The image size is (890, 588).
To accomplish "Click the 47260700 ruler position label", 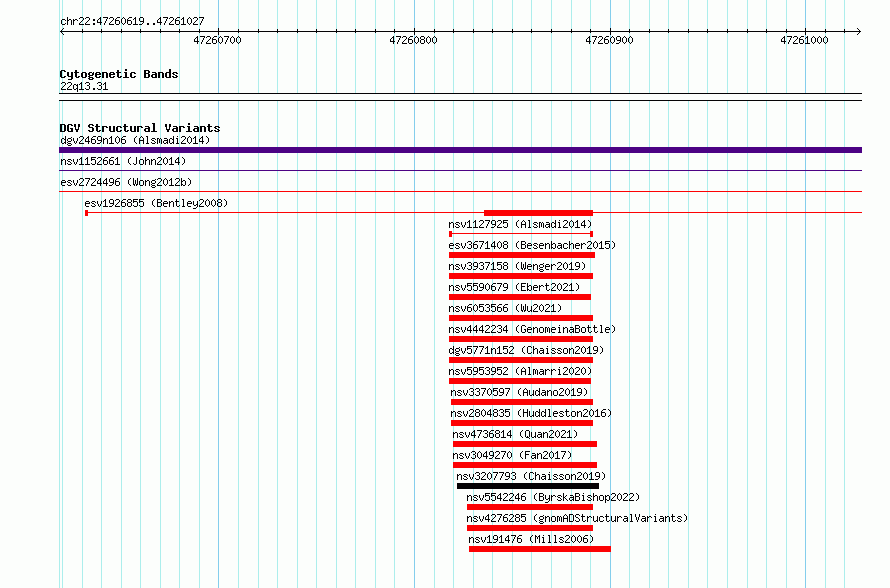I will (217, 40).
